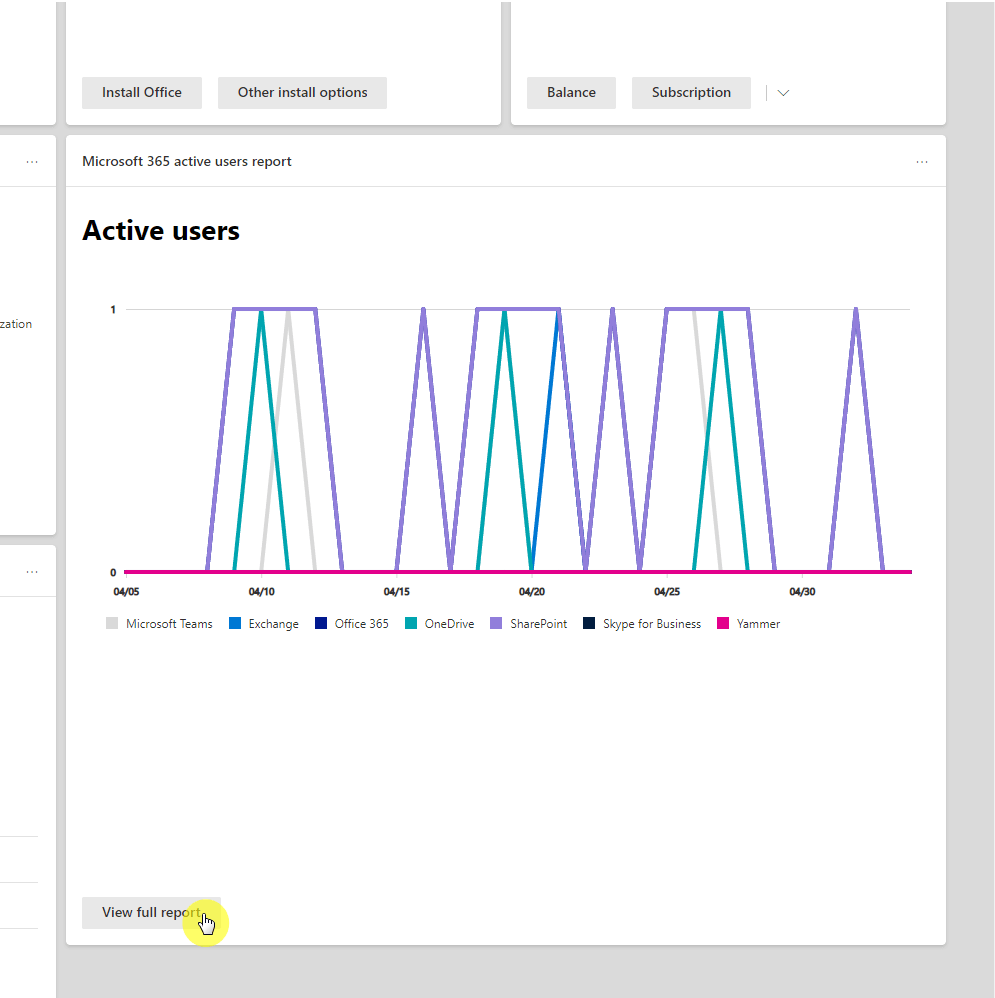Toggle Exchange legend swatch
Image resolution: width=995 pixels, height=998 pixels.
point(235,624)
